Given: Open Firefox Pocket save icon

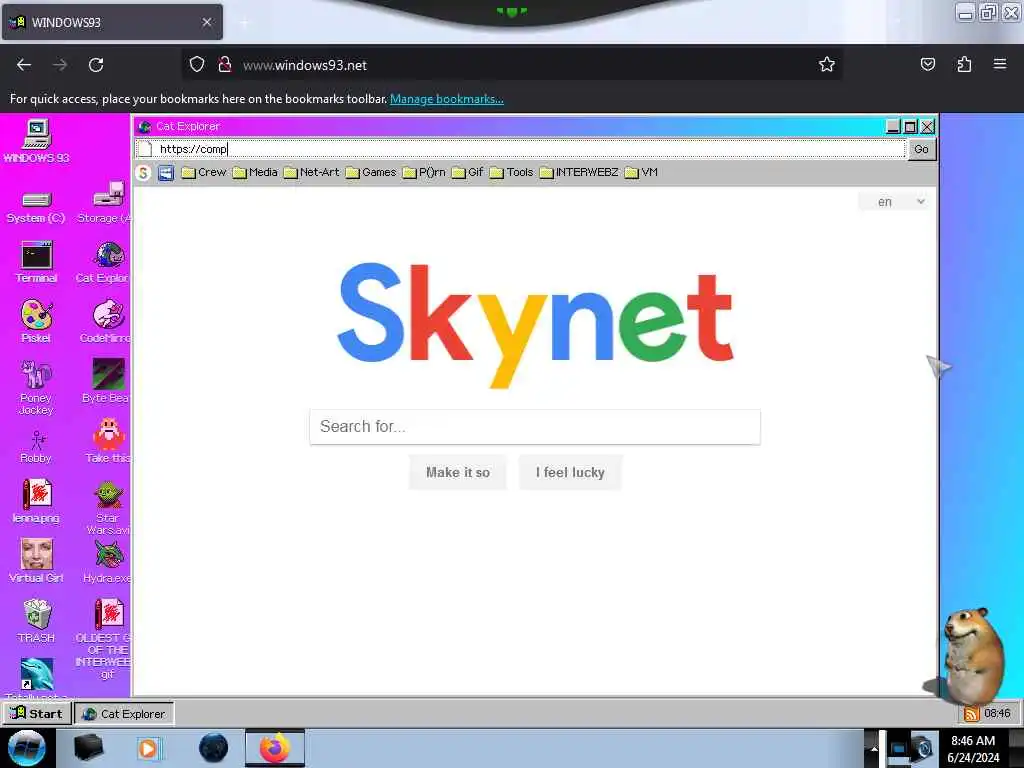Looking at the screenshot, I should (x=927, y=64).
